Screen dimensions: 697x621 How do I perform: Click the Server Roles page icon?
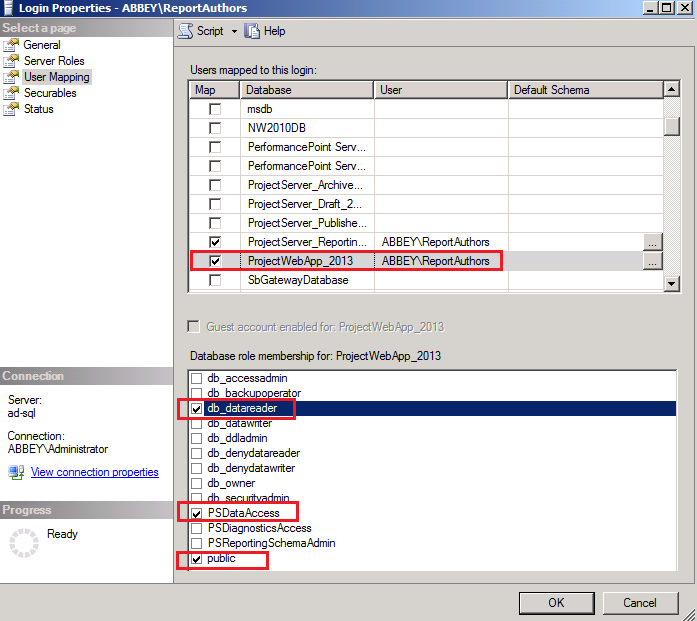[x=11, y=61]
